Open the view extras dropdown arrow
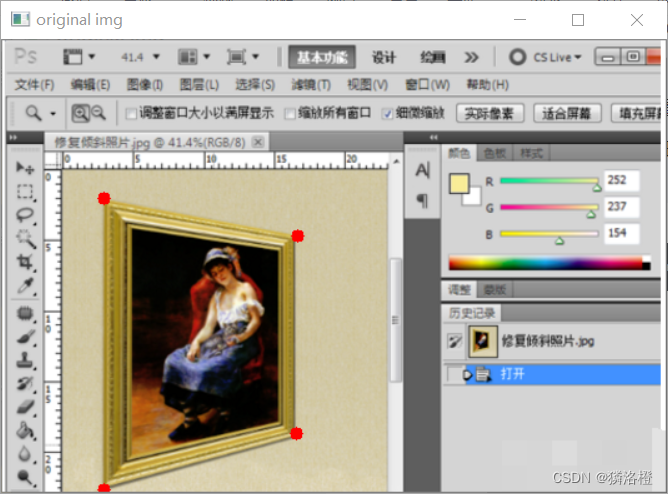 tap(91, 56)
